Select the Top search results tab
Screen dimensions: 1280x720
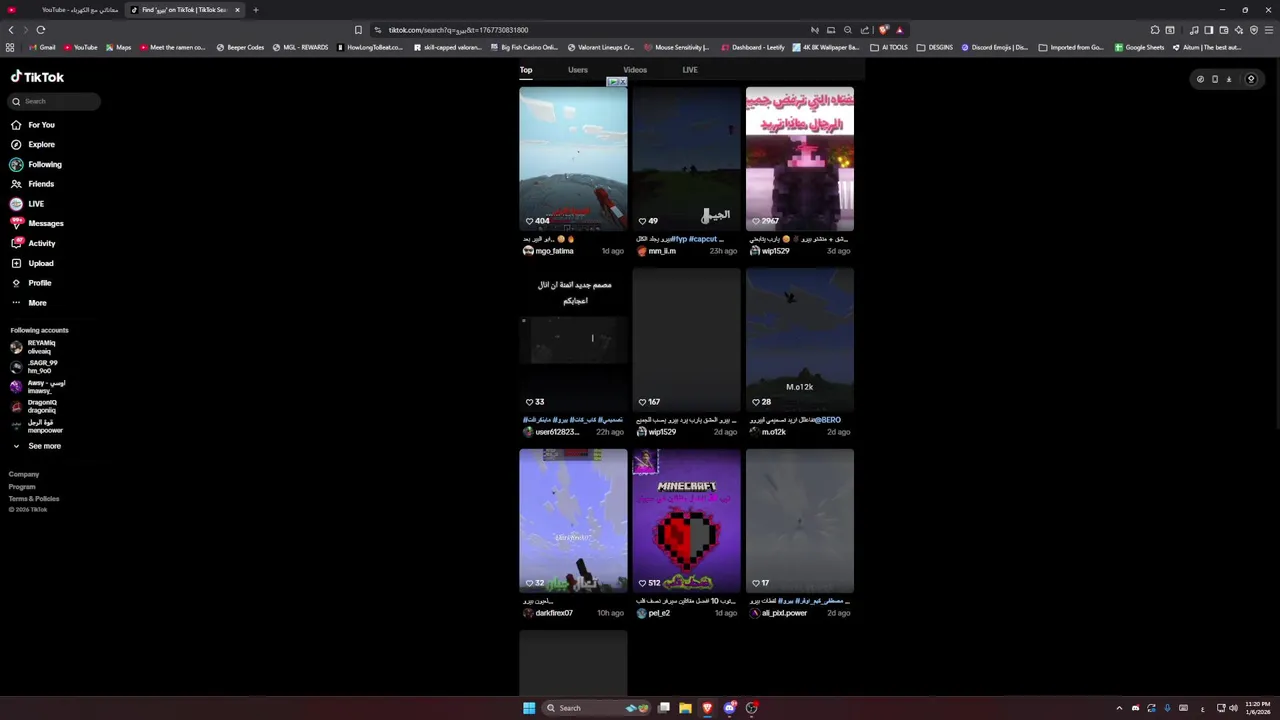(x=526, y=70)
